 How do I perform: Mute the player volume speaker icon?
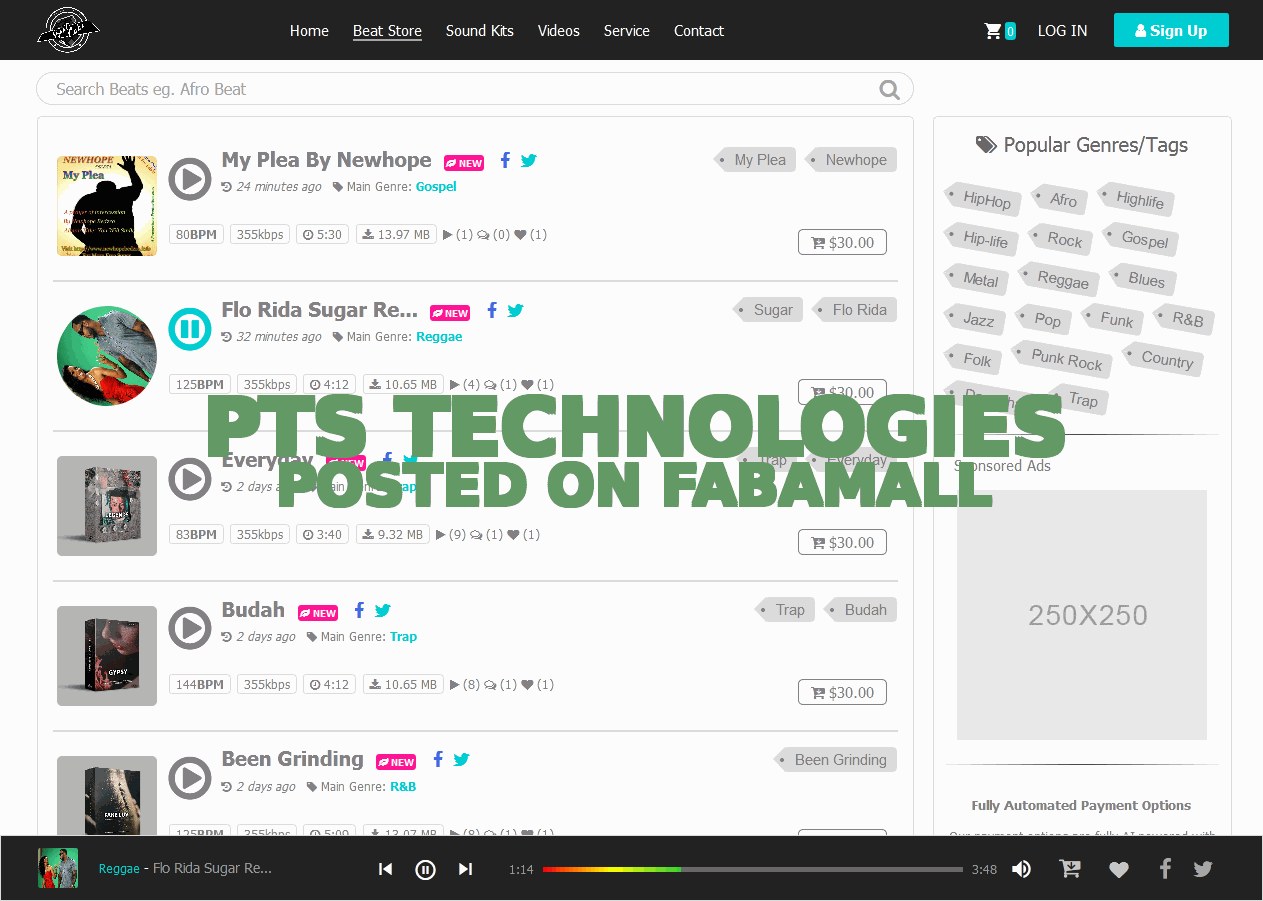pyautogui.click(x=1021, y=869)
